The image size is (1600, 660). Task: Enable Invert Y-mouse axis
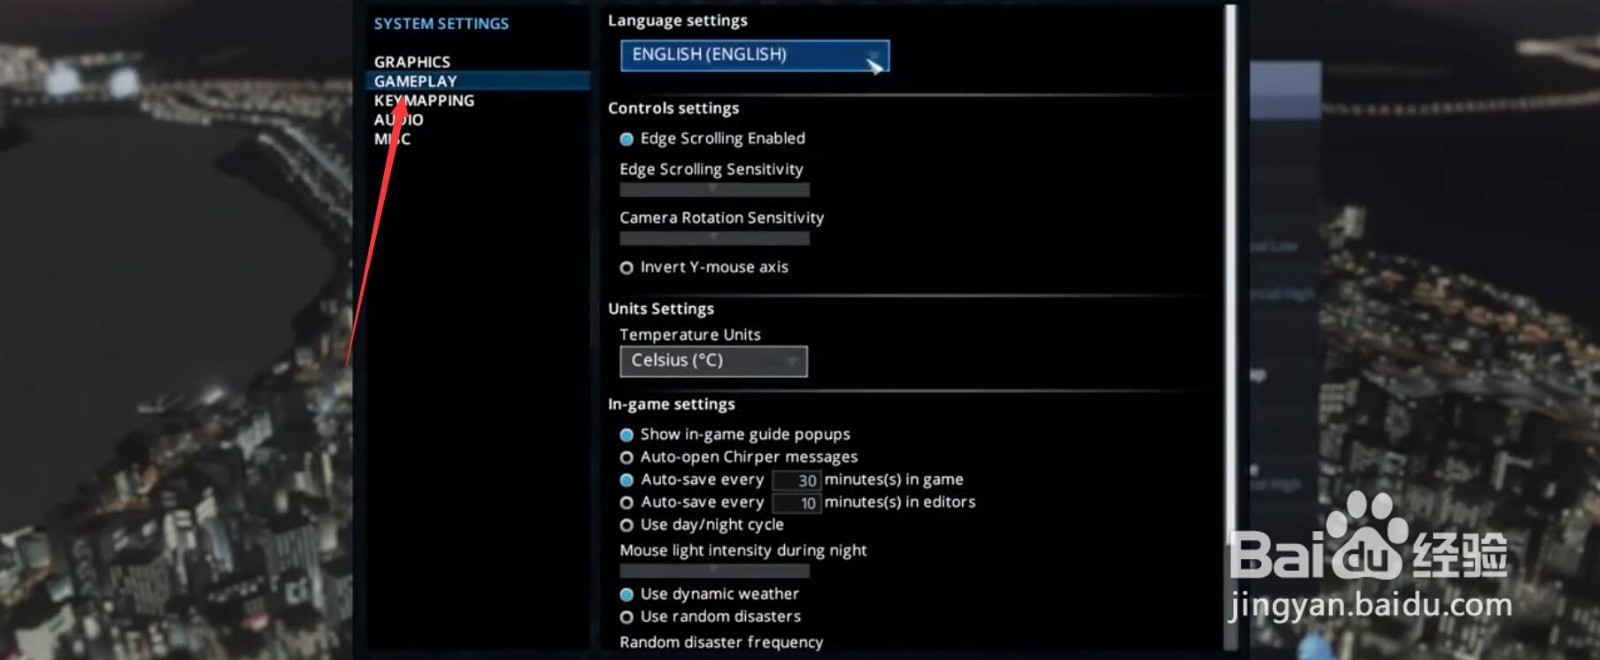point(627,268)
